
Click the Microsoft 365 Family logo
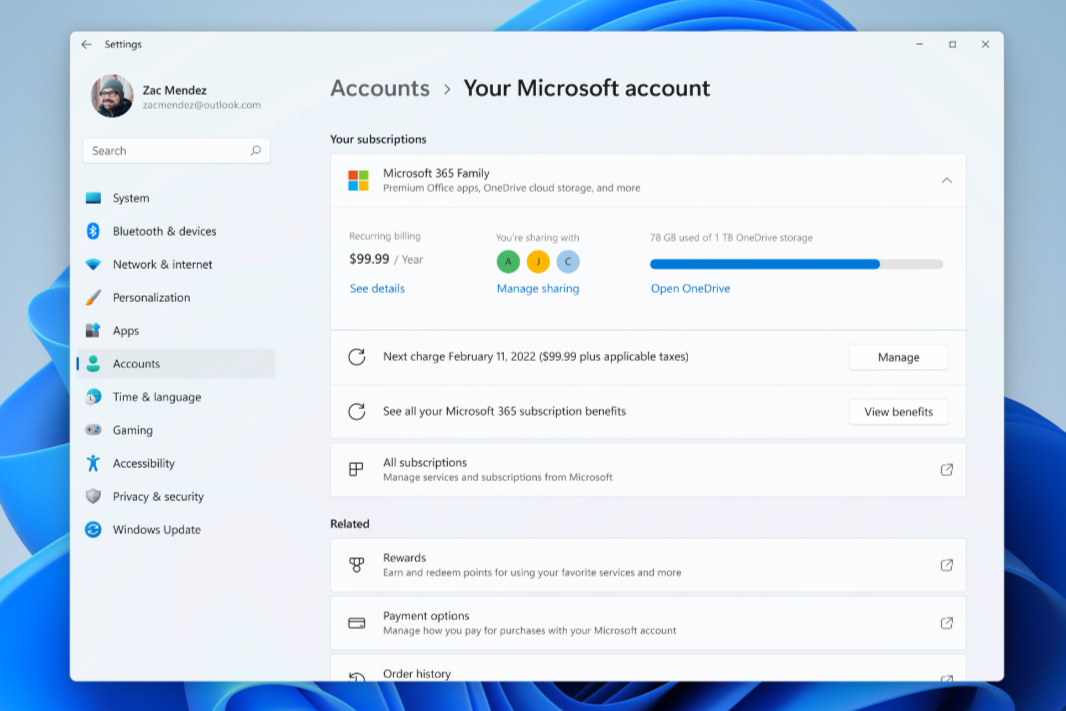click(x=358, y=180)
